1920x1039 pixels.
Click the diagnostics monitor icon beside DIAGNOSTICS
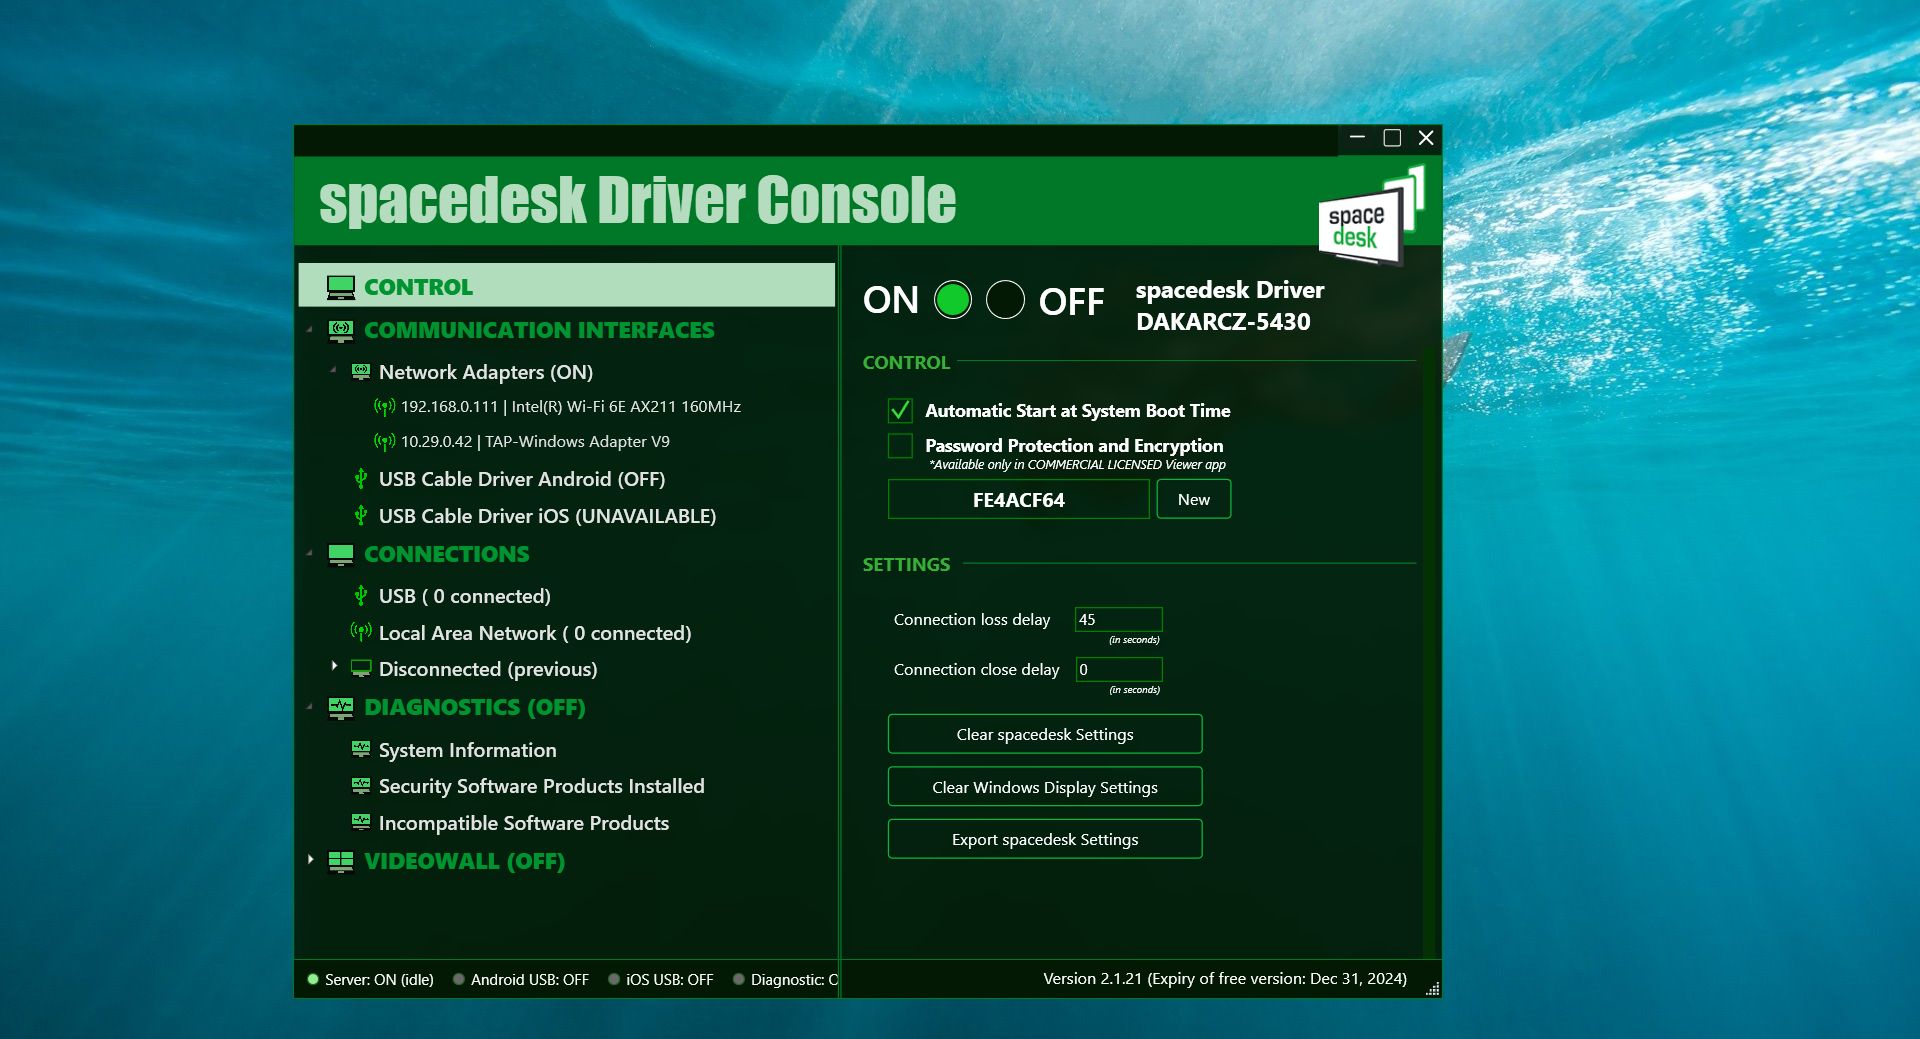340,707
